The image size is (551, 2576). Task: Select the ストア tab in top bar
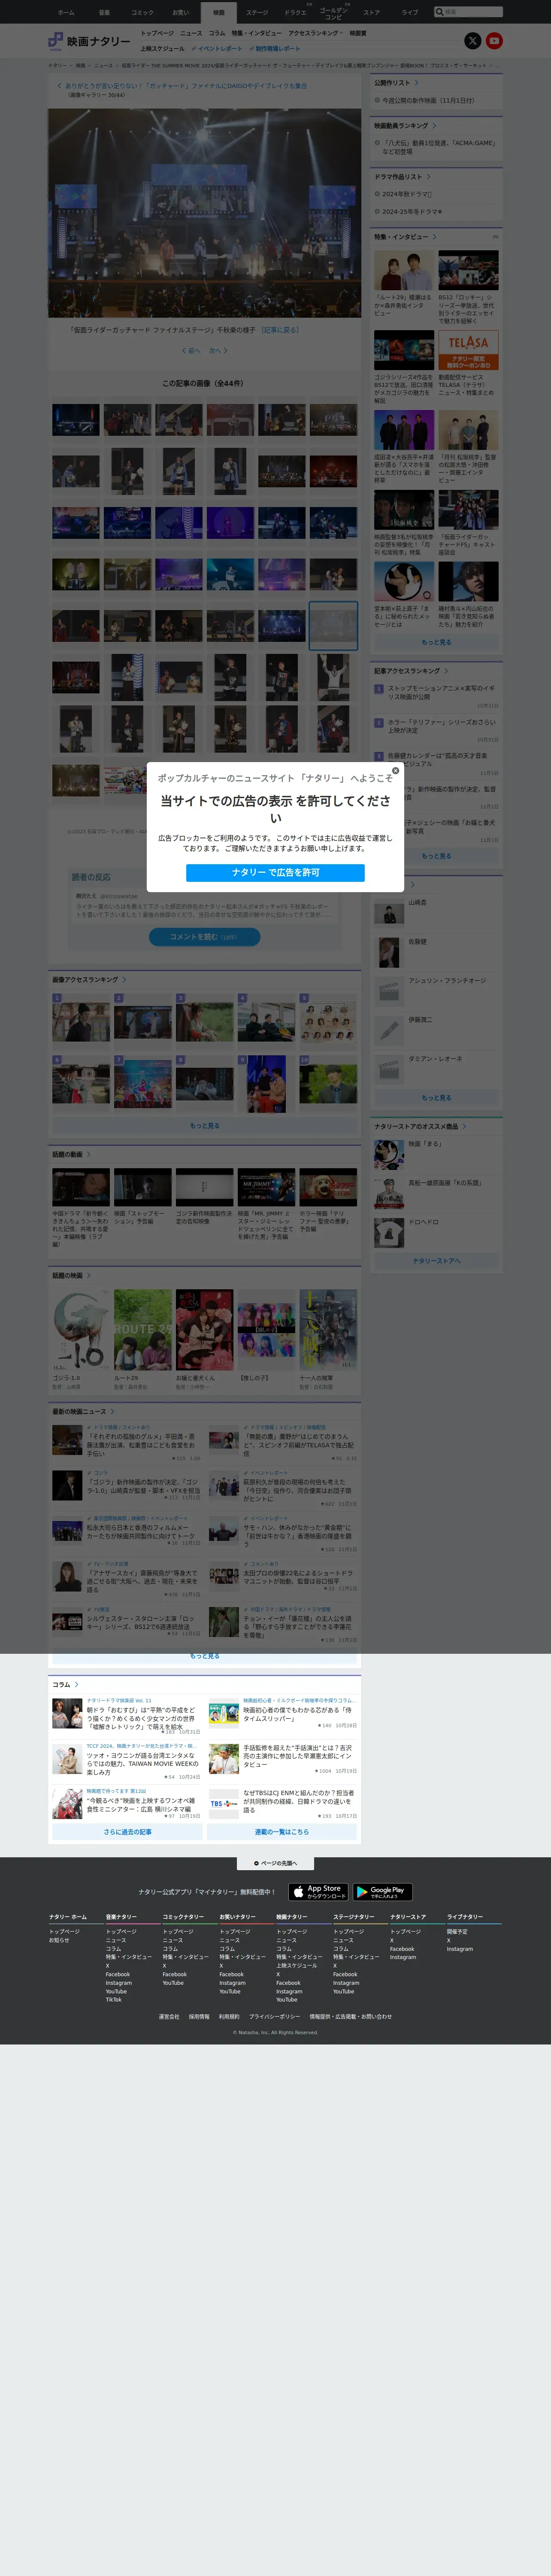(x=371, y=12)
